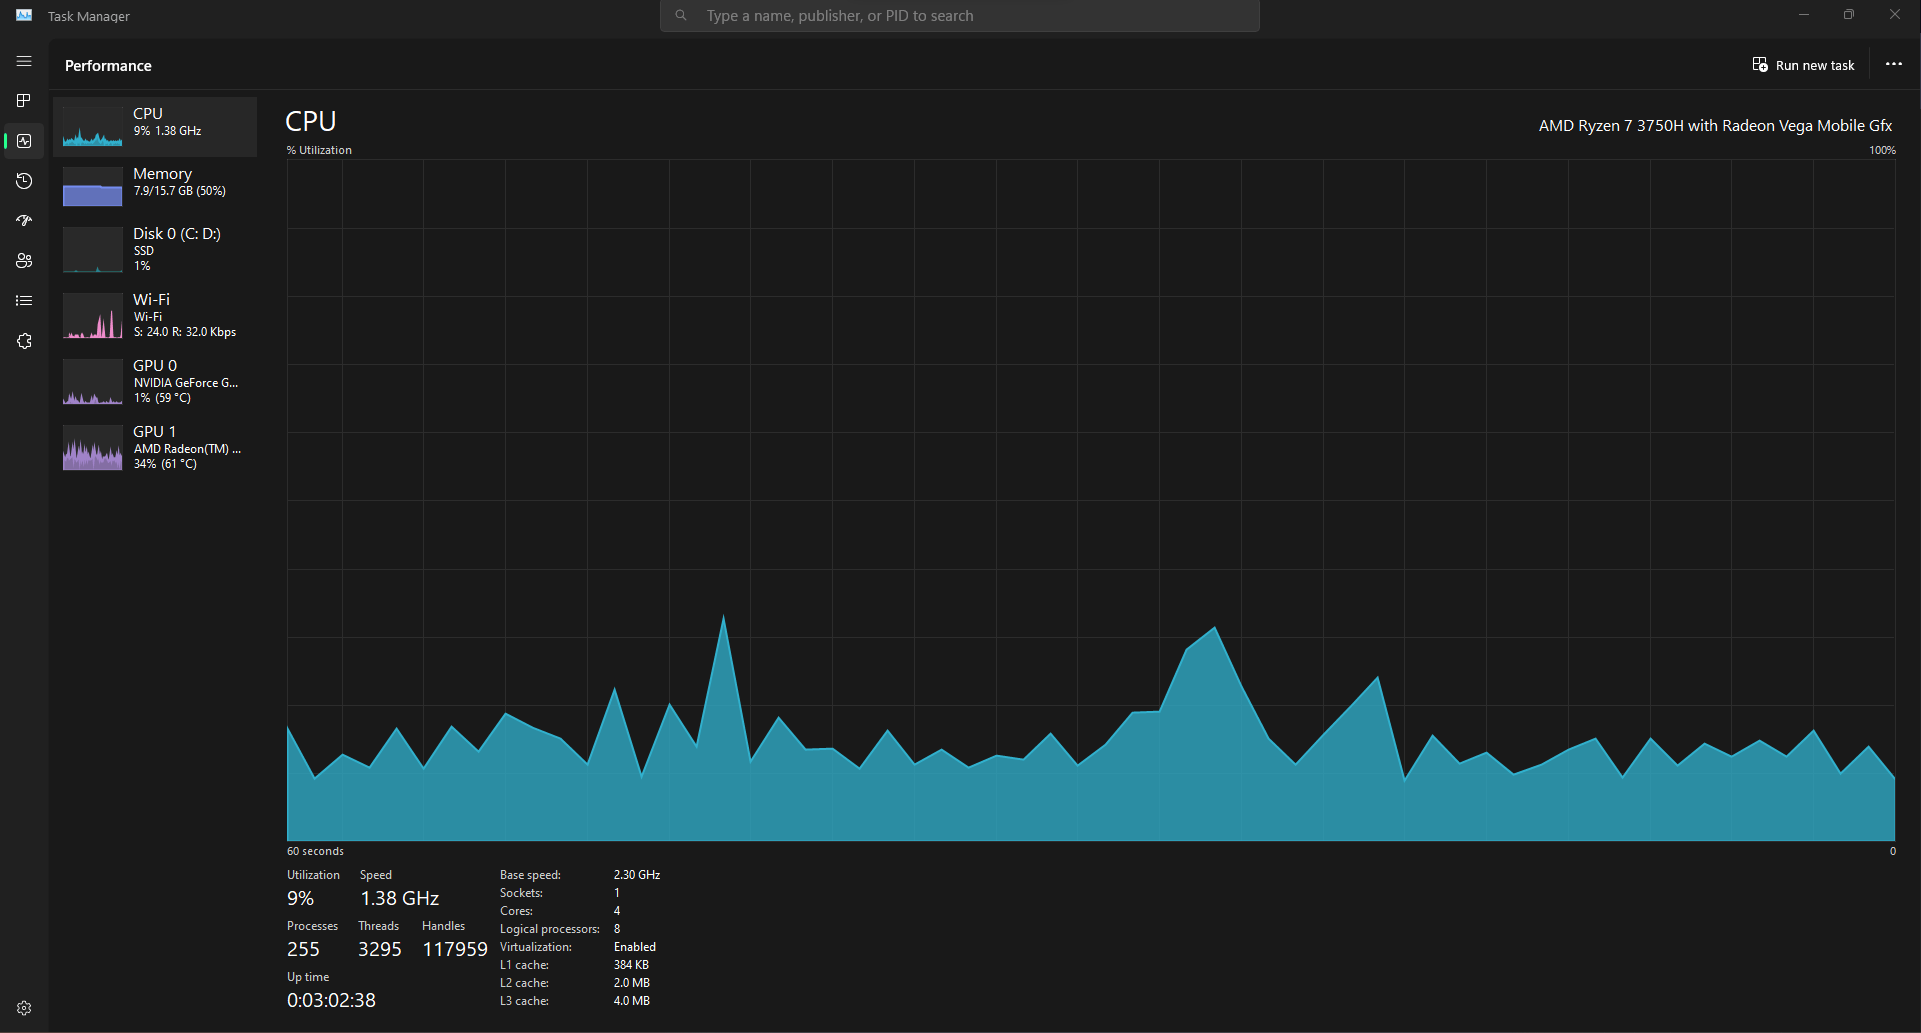Click the 9% Utilization value below the graph
This screenshot has height=1033, width=1921.
click(x=300, y=898)
